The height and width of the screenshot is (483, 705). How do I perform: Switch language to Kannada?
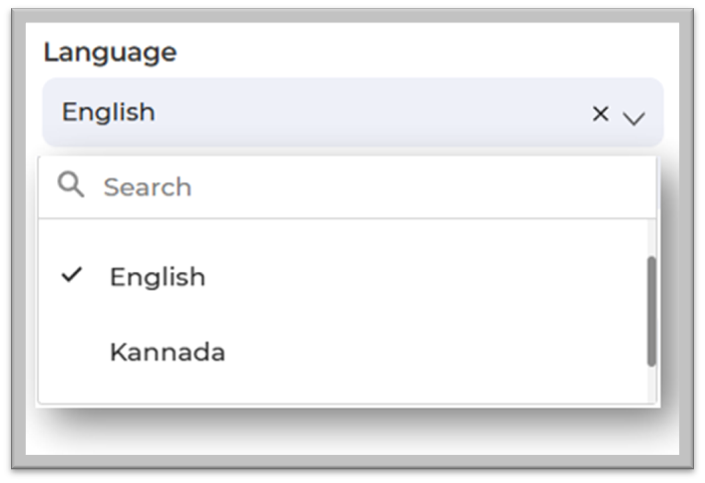pos(167,352)
